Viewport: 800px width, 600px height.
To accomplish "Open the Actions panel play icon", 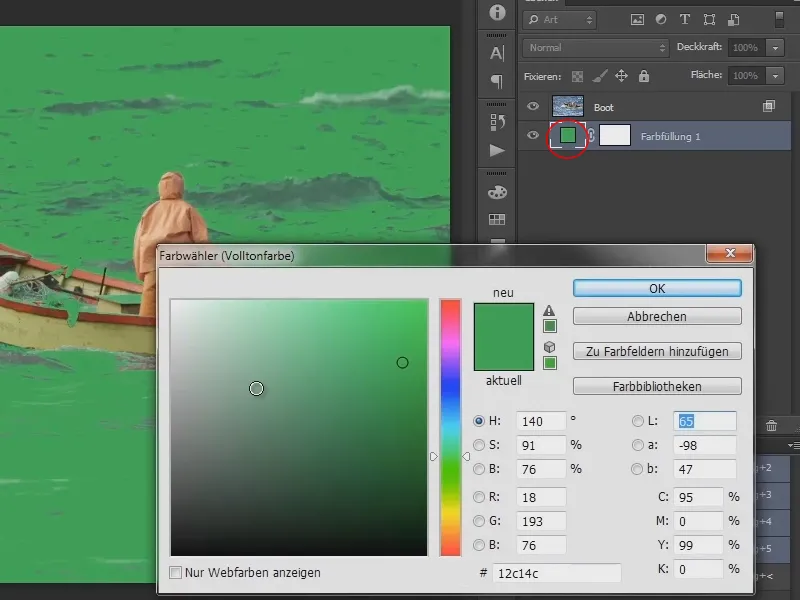I will pos(497,151).
